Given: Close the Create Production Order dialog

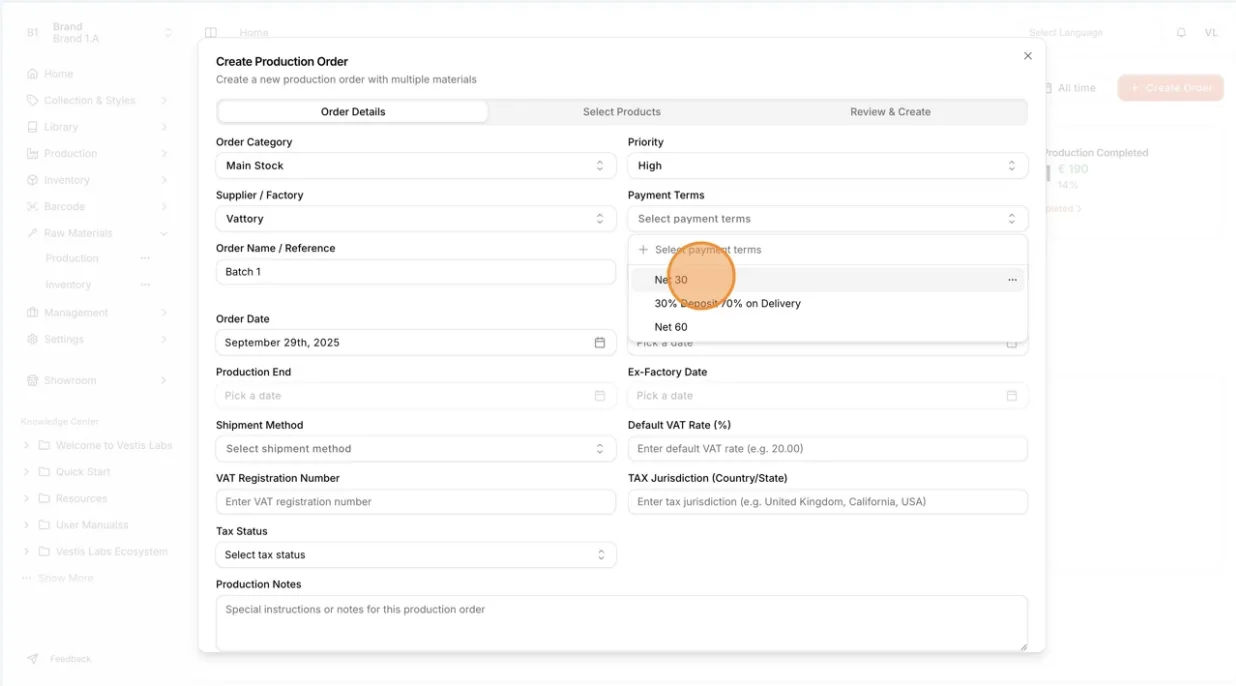Looking at the screenshot, I should click(x=1027, y=56).
